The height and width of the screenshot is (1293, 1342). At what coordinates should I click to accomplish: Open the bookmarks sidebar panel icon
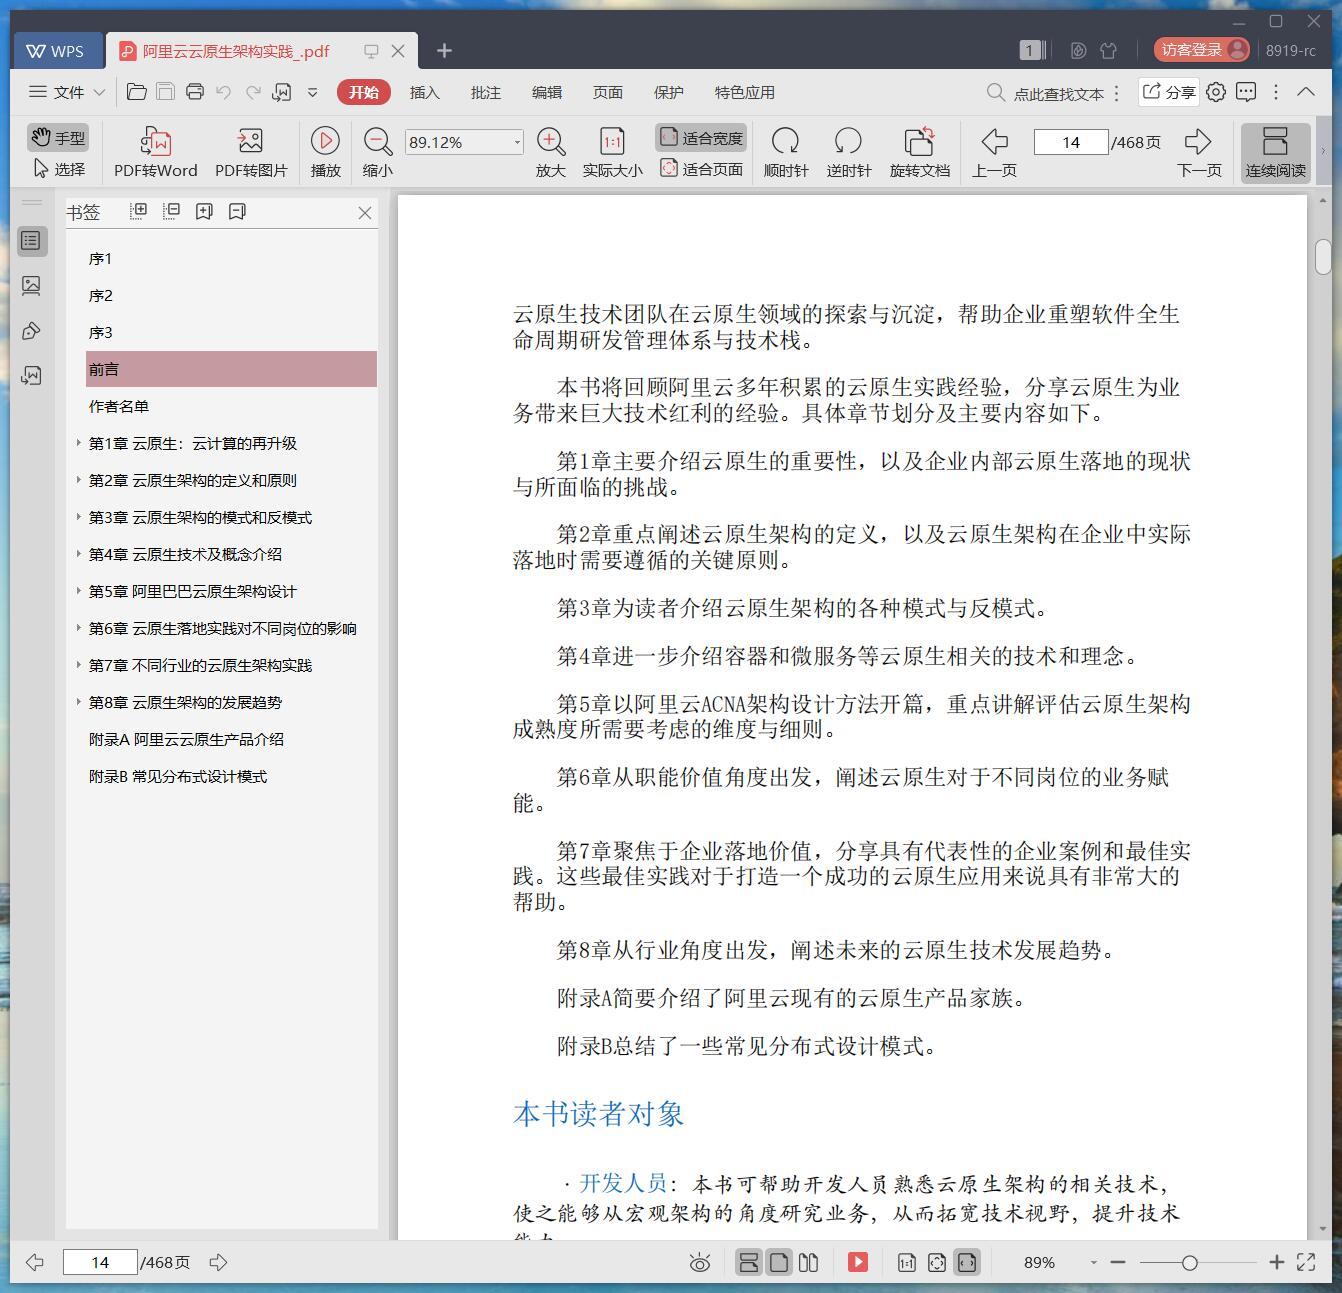point(32,241)
